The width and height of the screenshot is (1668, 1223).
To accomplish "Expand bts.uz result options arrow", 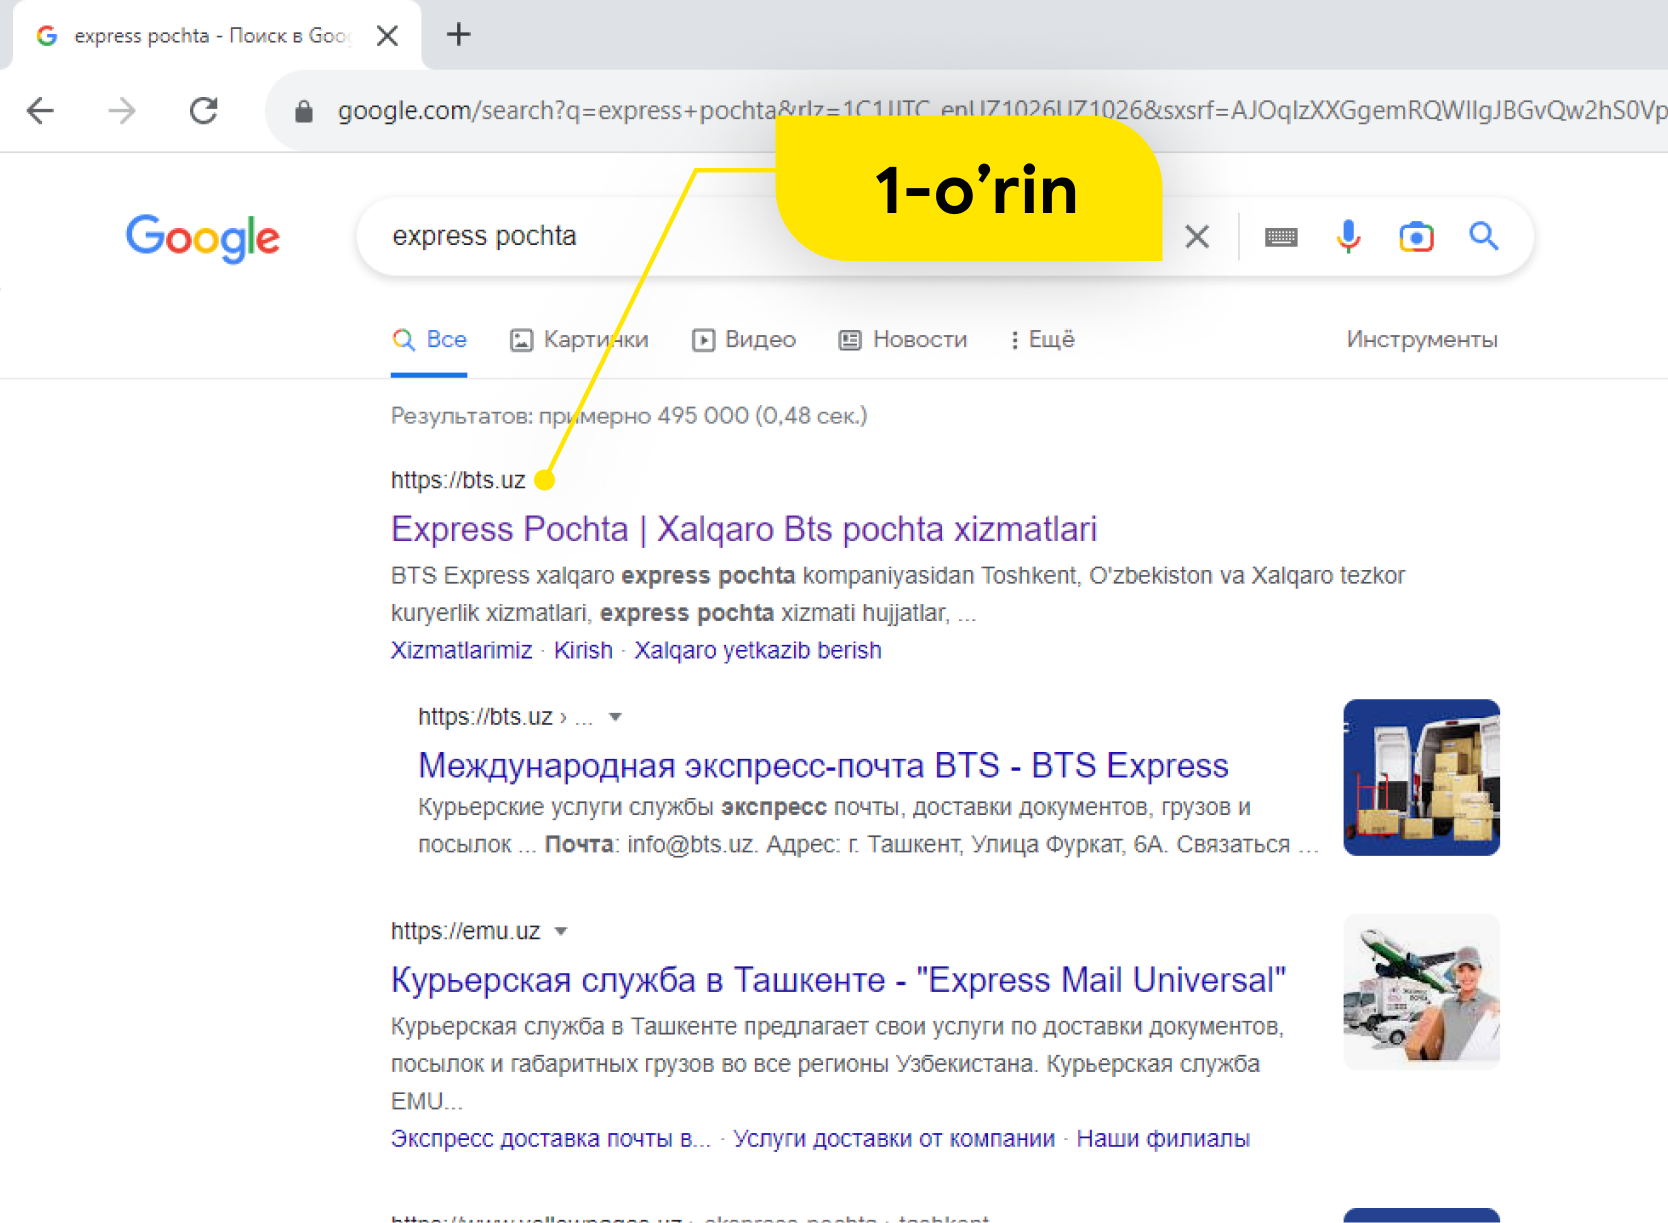I will point(616,717).
